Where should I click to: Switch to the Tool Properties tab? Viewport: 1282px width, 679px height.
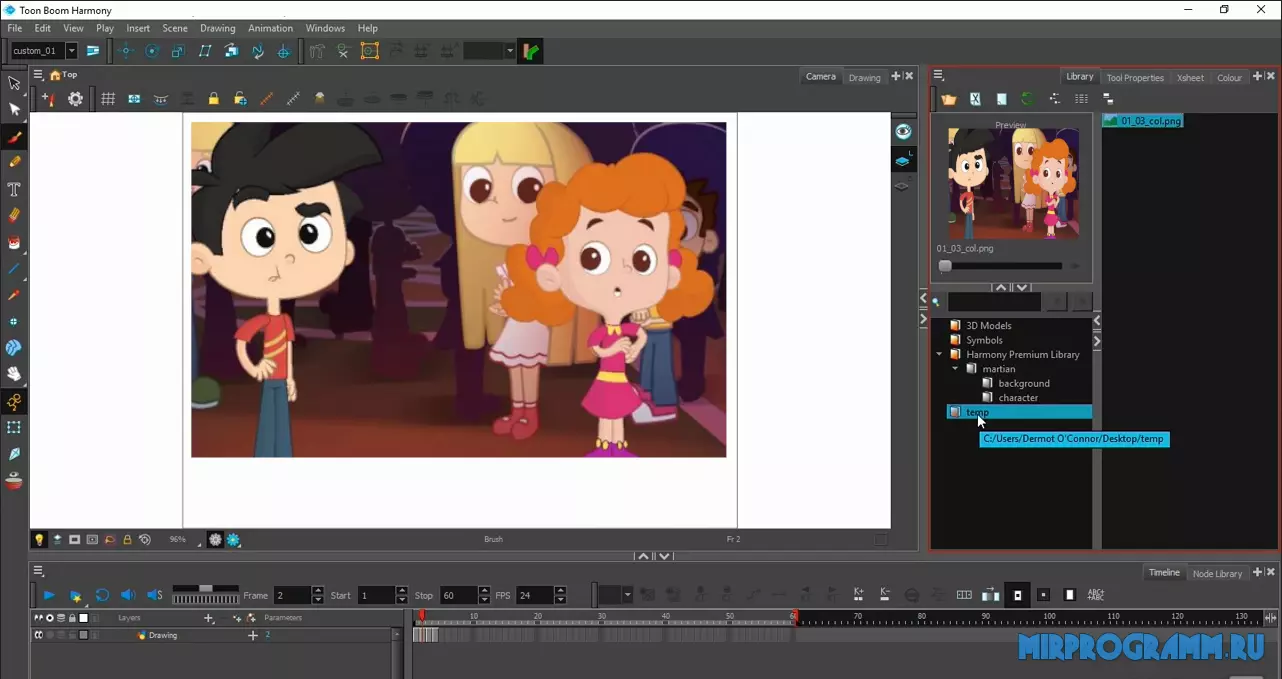pyautogui.click(x=1135, y=77)
